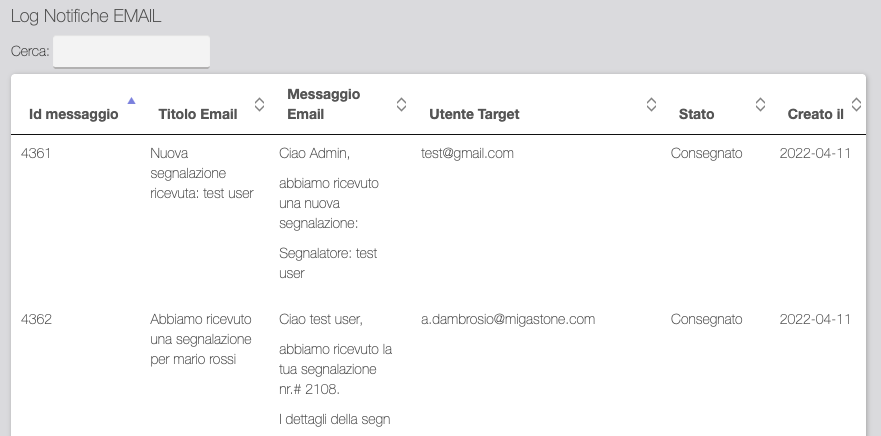Click the 2022-04-11 date in row 4361
Image resolution: width=881 pixels, height=436 pixels.
(814, 154)
